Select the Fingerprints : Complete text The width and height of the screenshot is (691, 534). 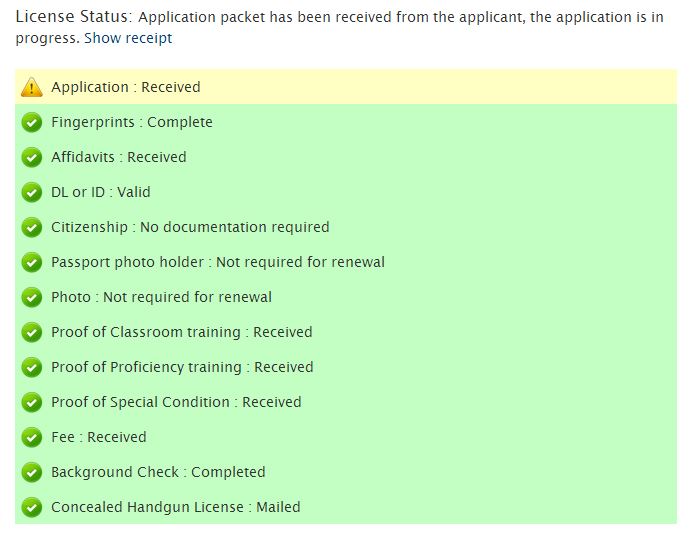tap(132, 122)
